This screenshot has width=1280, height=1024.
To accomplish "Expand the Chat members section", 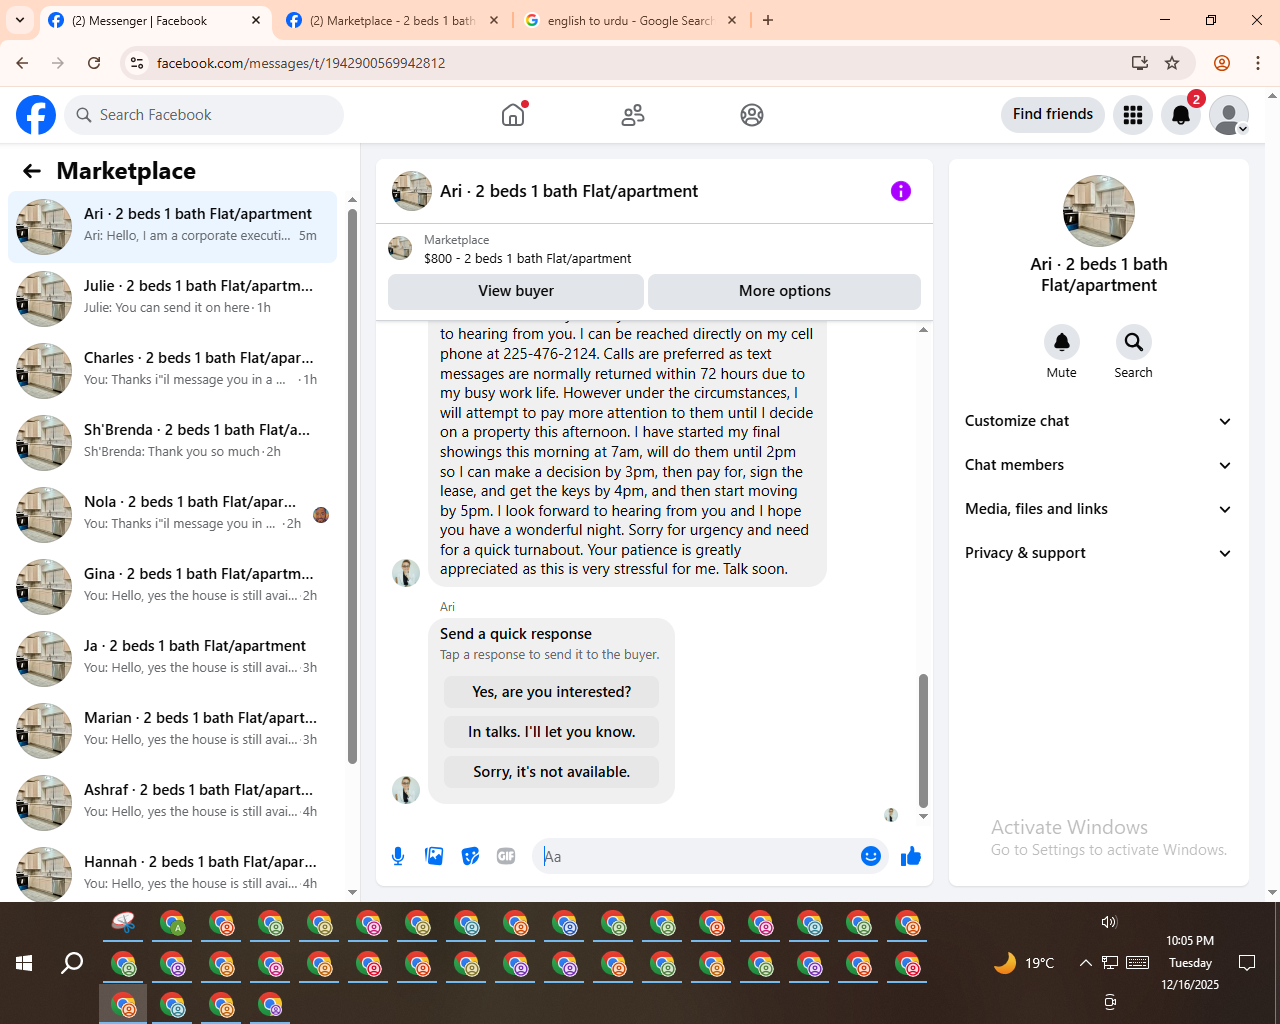I will click(x=1099, y=465).
